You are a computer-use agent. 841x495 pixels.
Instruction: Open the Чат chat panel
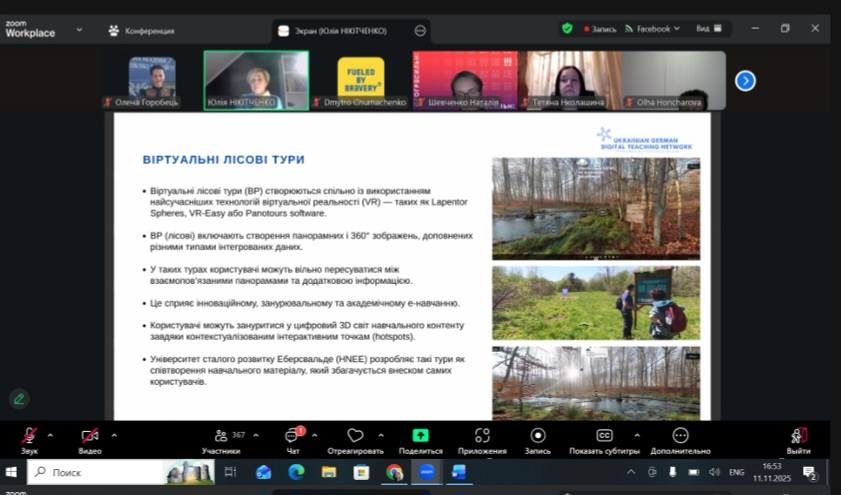click(292, 436)
